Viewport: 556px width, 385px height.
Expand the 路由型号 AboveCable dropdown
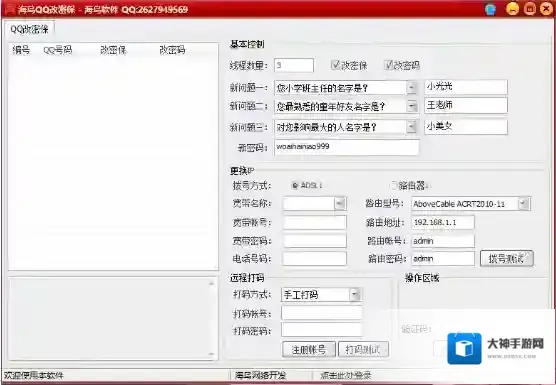pos(524,203)
